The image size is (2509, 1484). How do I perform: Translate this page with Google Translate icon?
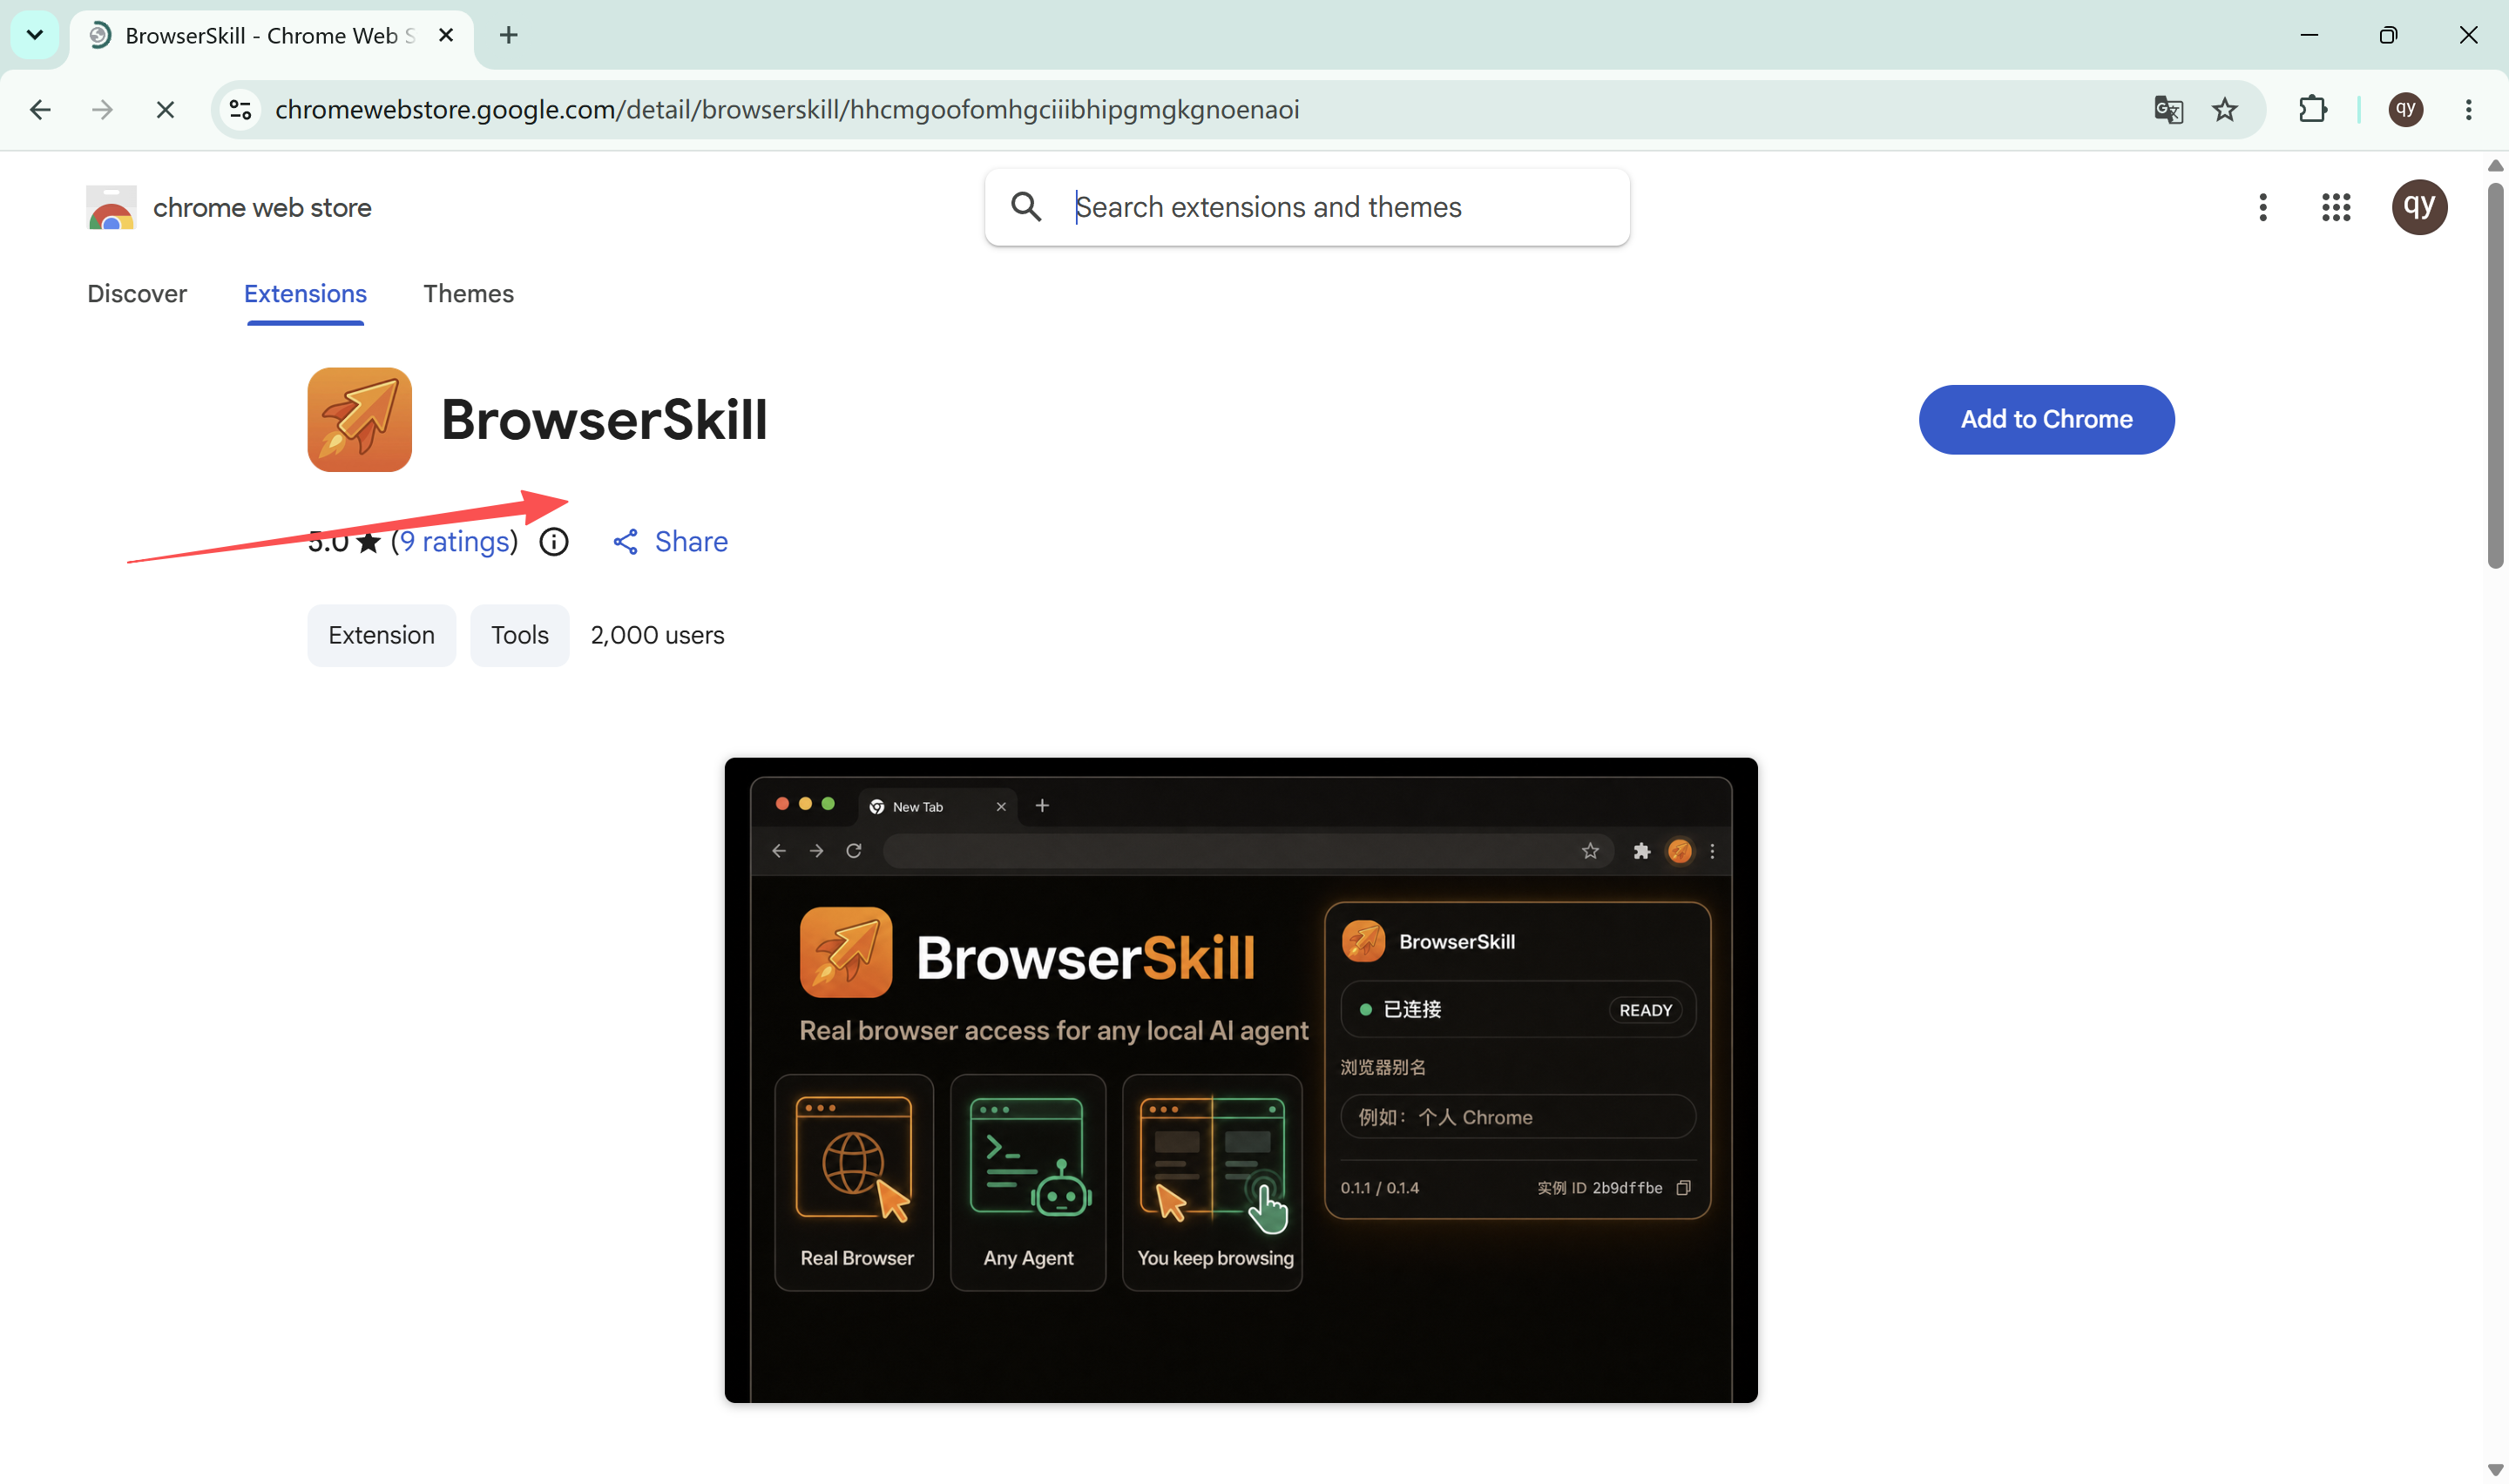tap(2168, 109)
